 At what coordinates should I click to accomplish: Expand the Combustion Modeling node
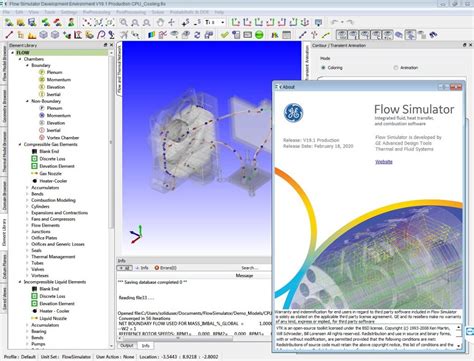27,200
